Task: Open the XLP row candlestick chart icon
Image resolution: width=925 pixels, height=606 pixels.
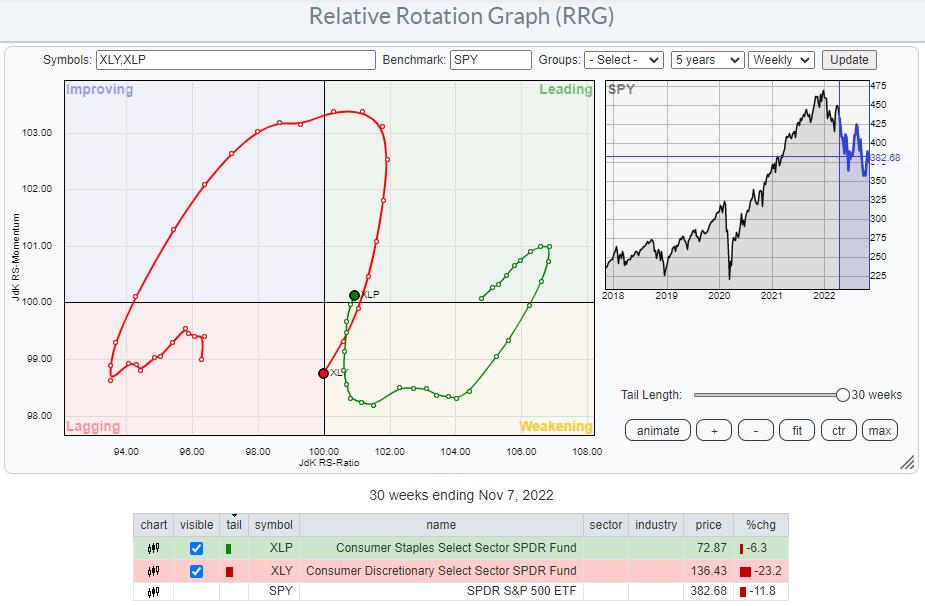Action: 154,549
